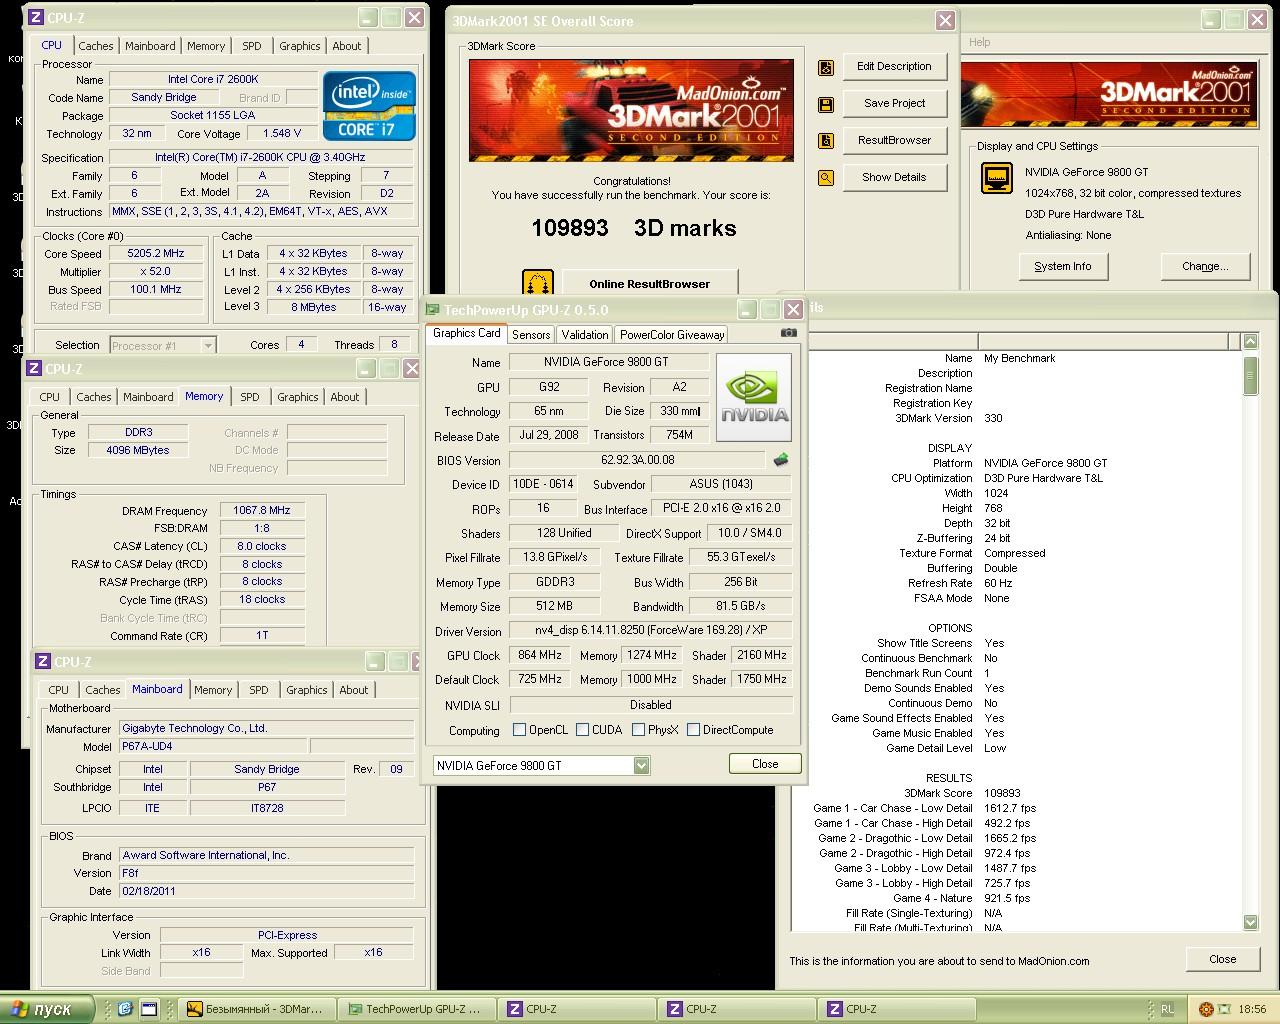The width and height of the screenshot is (1280, 1024).
Task: Click details list scrollbar up arrow
Action: click(1251, 342)
